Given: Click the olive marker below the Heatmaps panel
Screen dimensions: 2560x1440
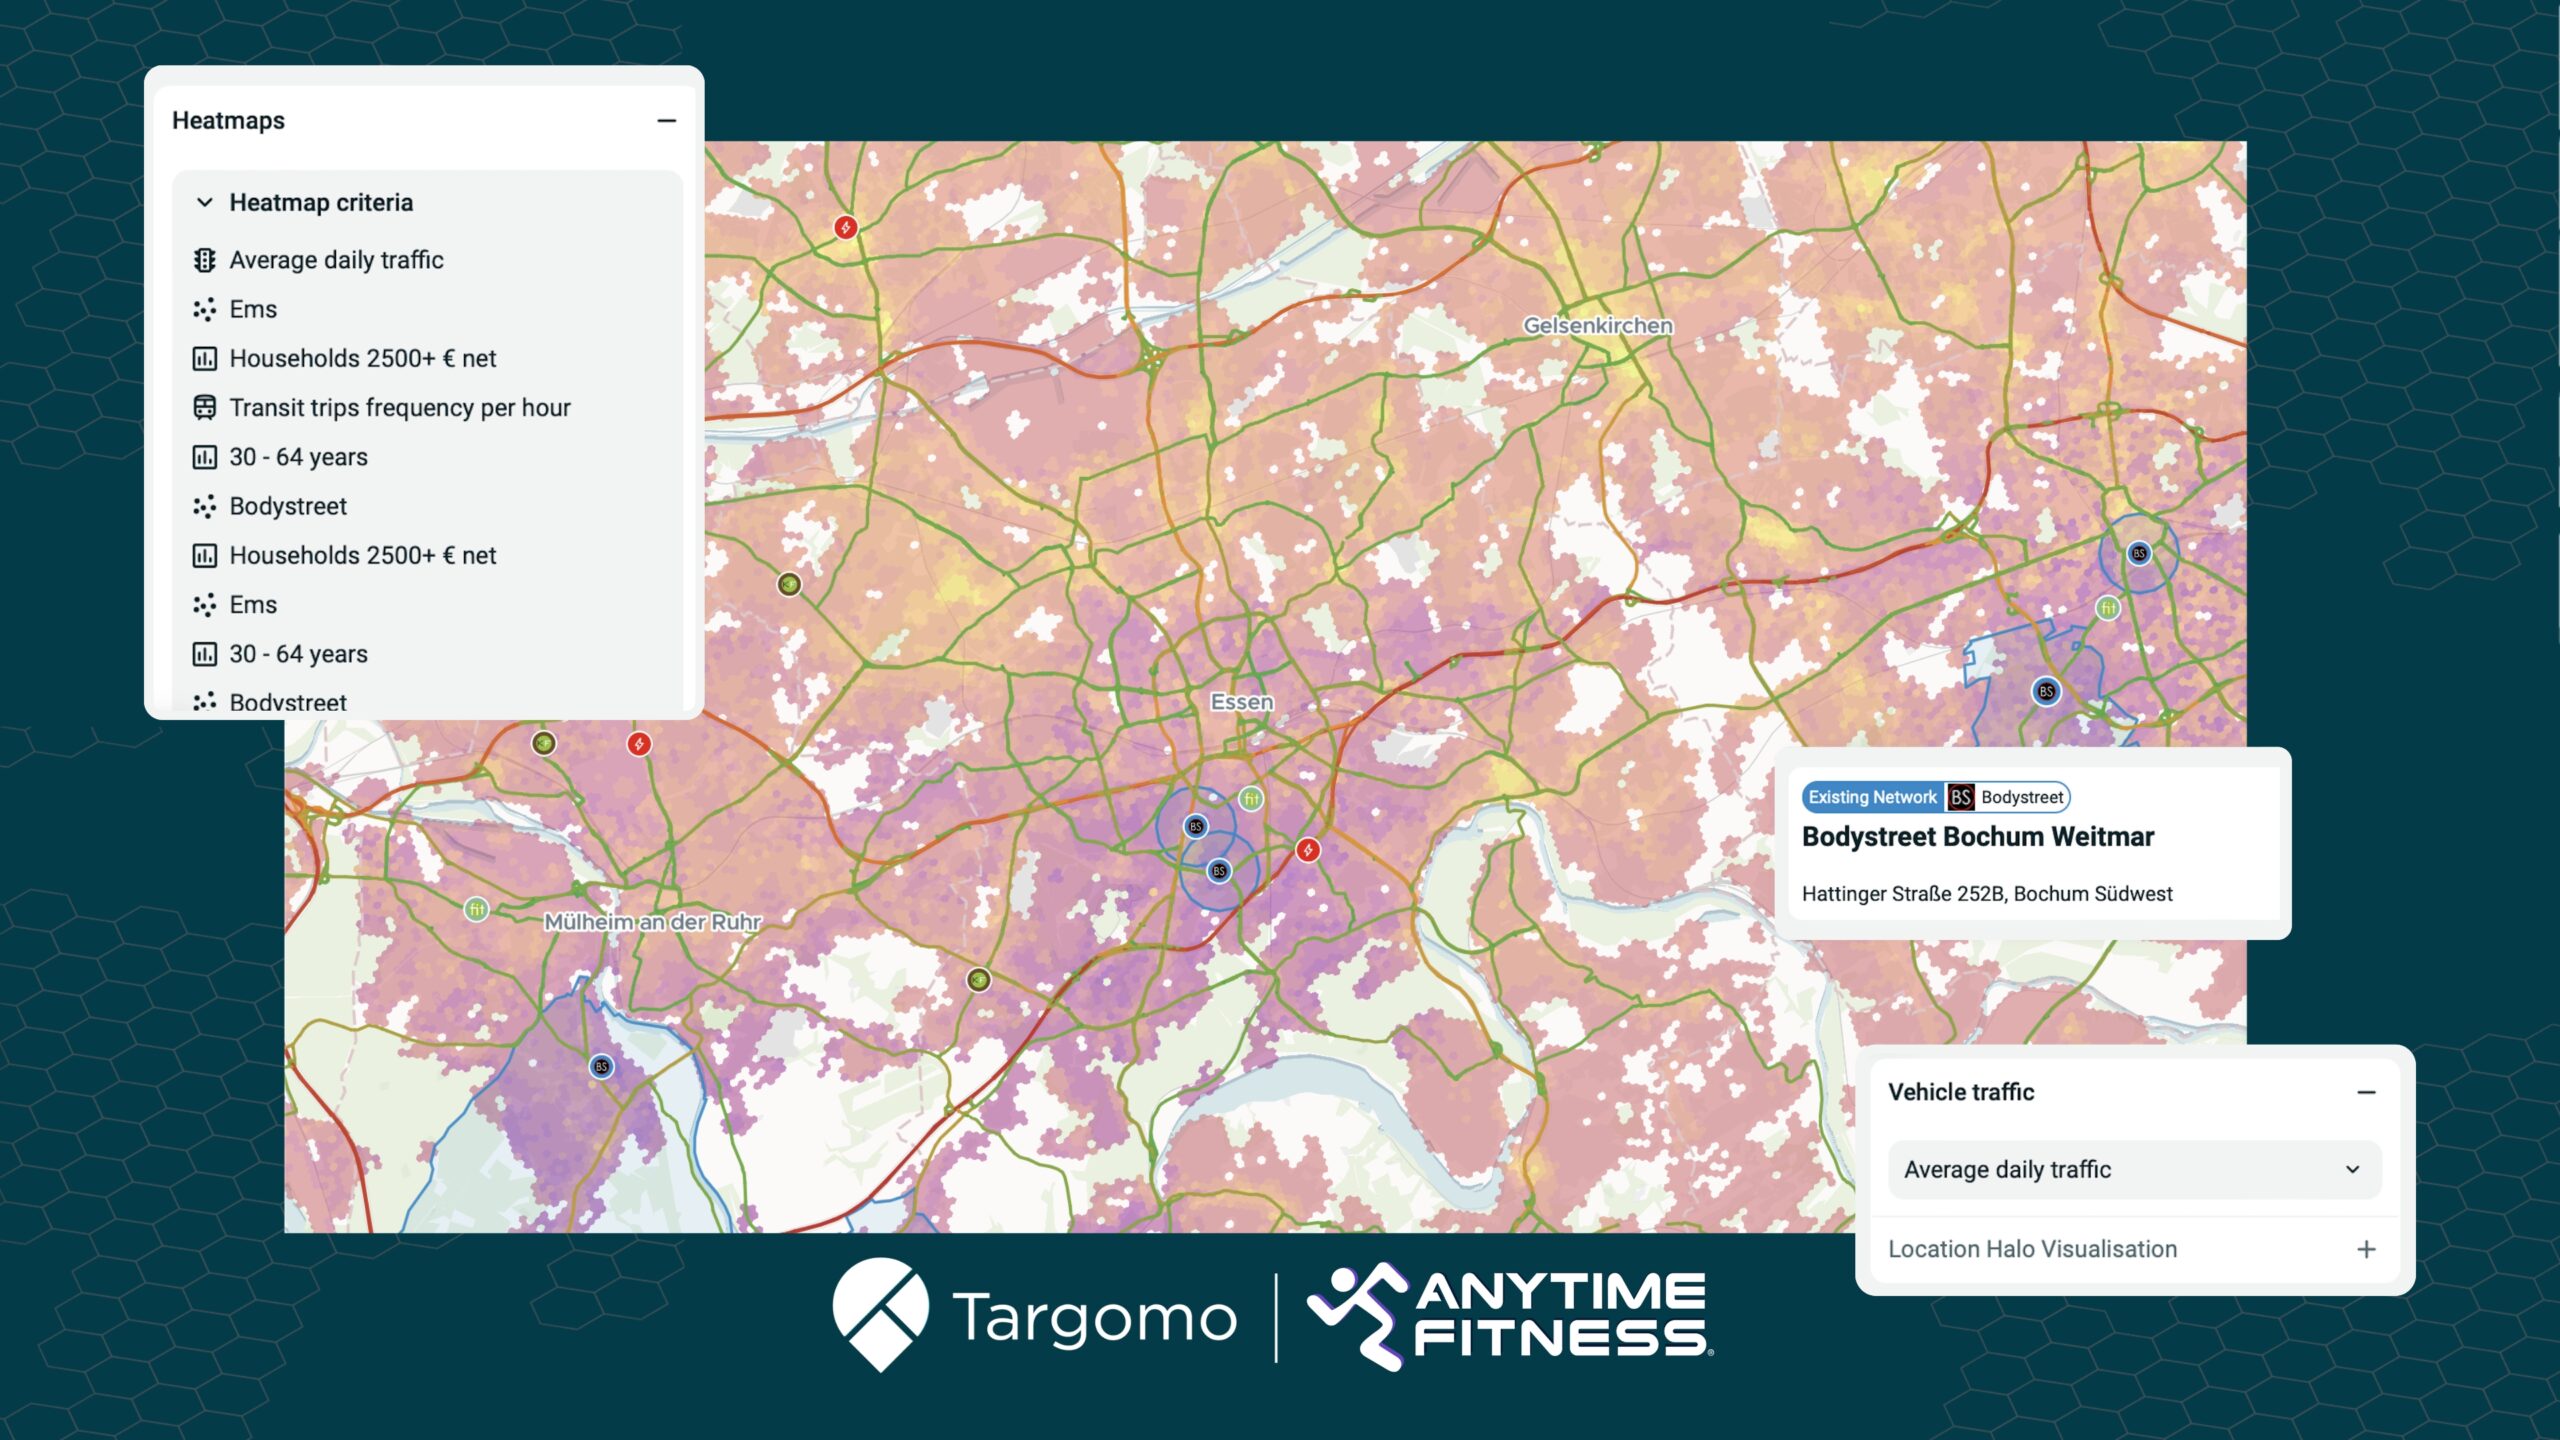Looking at the screenshot, I should 543,743.
